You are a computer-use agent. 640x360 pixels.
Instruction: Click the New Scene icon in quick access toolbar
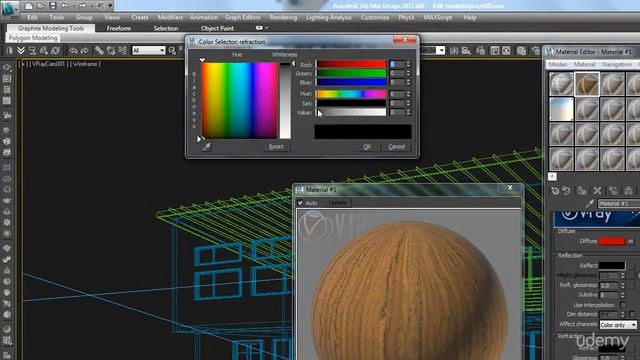tap(29, 6)
